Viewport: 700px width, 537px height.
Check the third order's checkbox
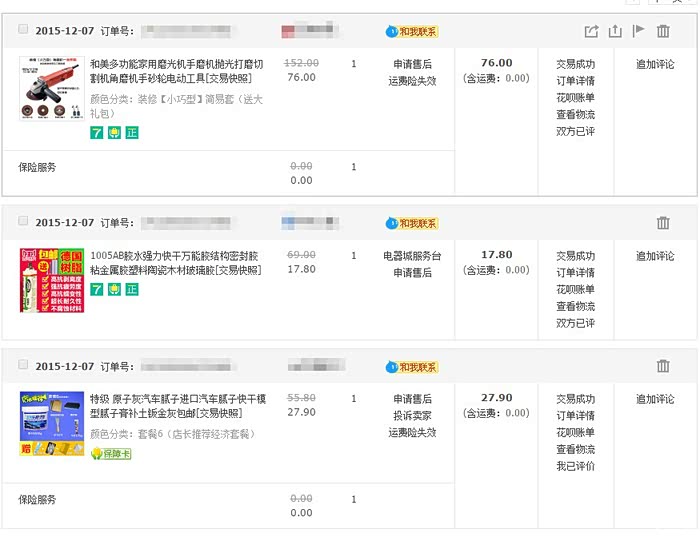coord(23,366)
